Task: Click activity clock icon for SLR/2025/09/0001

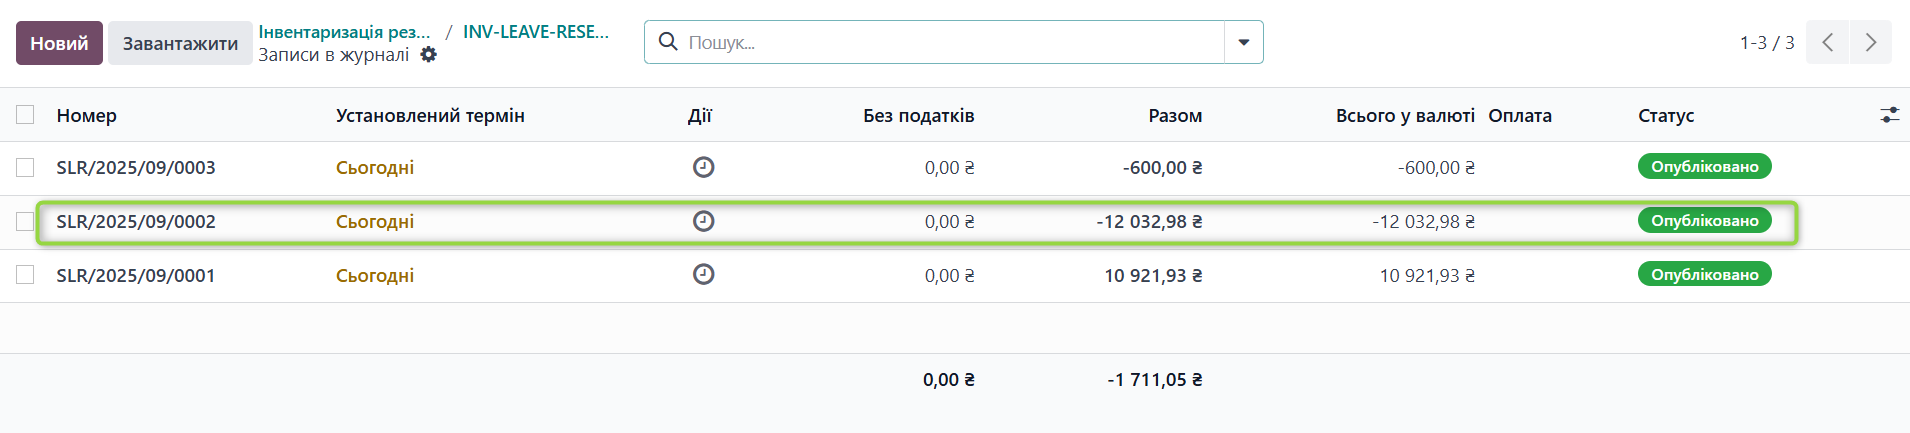Action: (703, 274)
